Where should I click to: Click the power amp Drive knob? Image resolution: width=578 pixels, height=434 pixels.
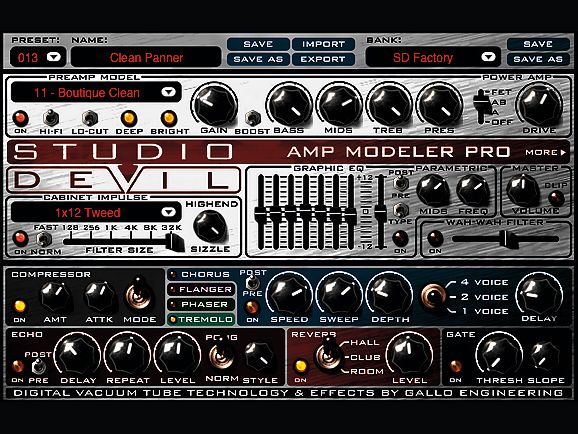click(539, 105)
